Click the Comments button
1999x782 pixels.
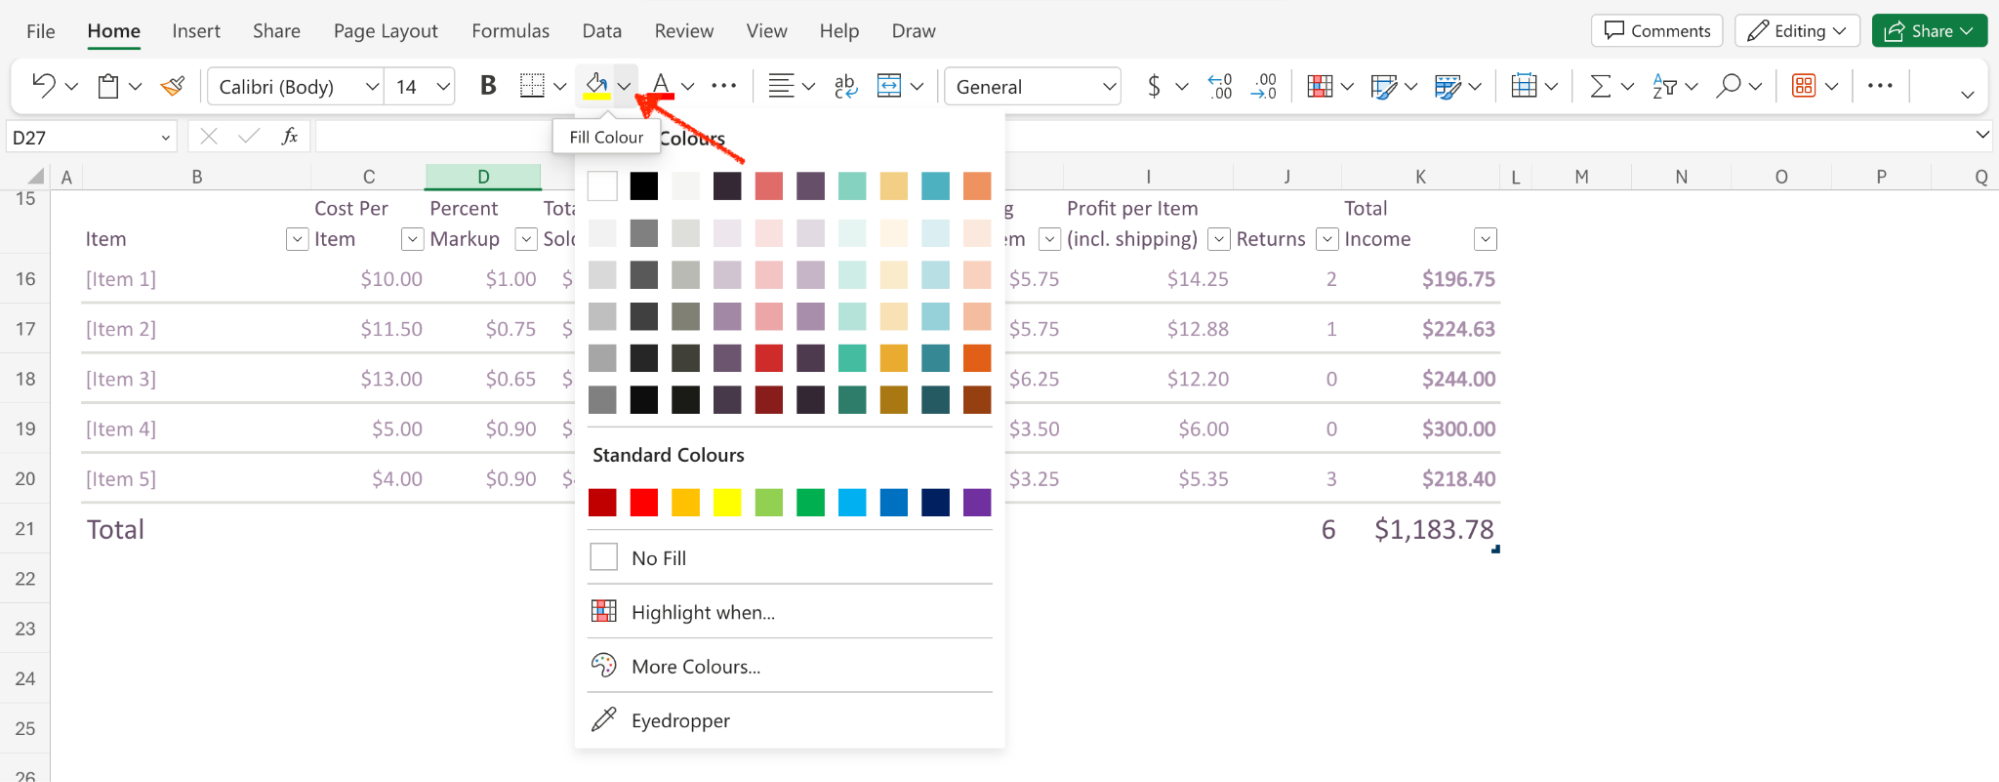pyautogui.click(x=1656, y=31)
